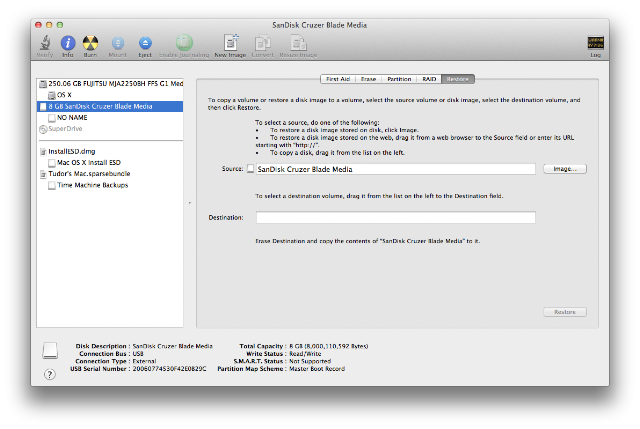Click the Convert toolbar icon
This screenshot has height=429, width=640.
(262, 42)
